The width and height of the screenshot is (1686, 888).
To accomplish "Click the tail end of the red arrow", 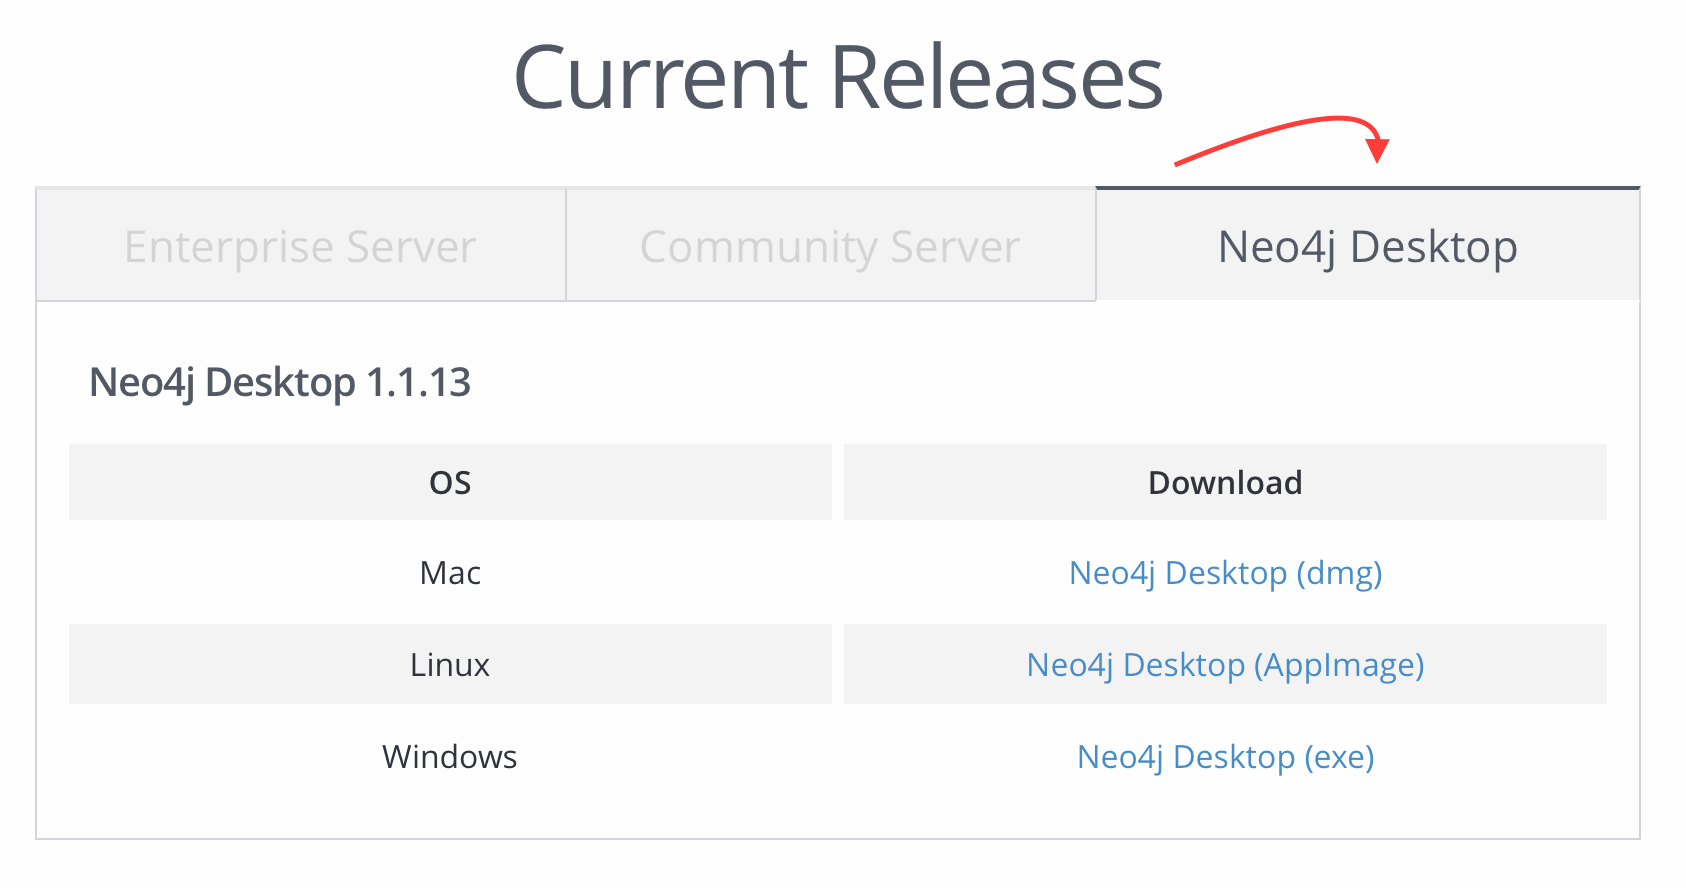I will (x=1180, y=163).
